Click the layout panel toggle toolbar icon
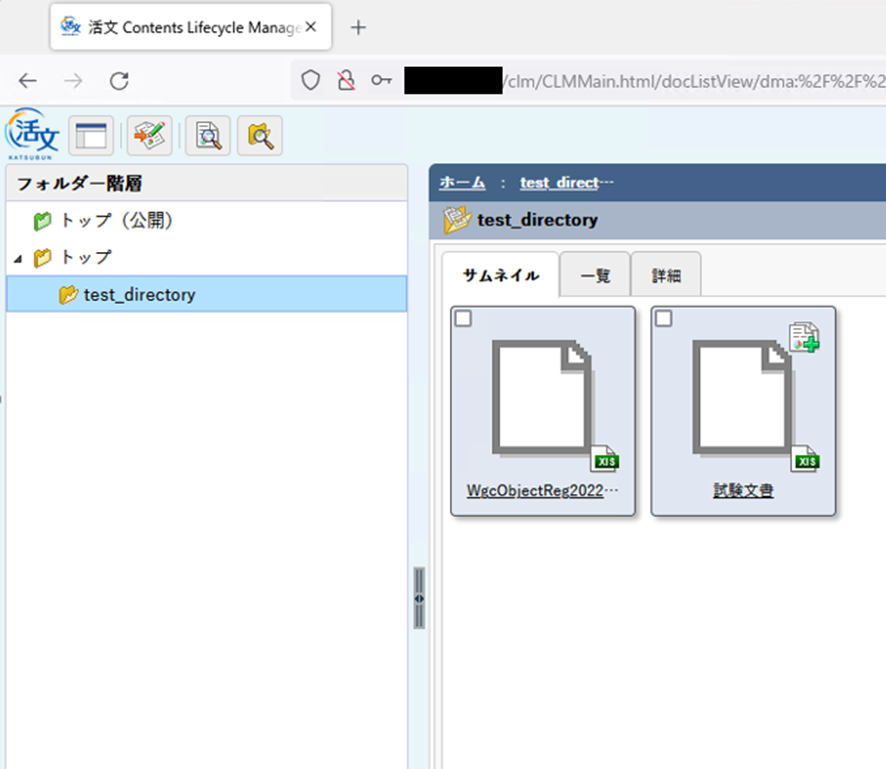This screenshot has width=886, height=769. [x=90, y=136]
